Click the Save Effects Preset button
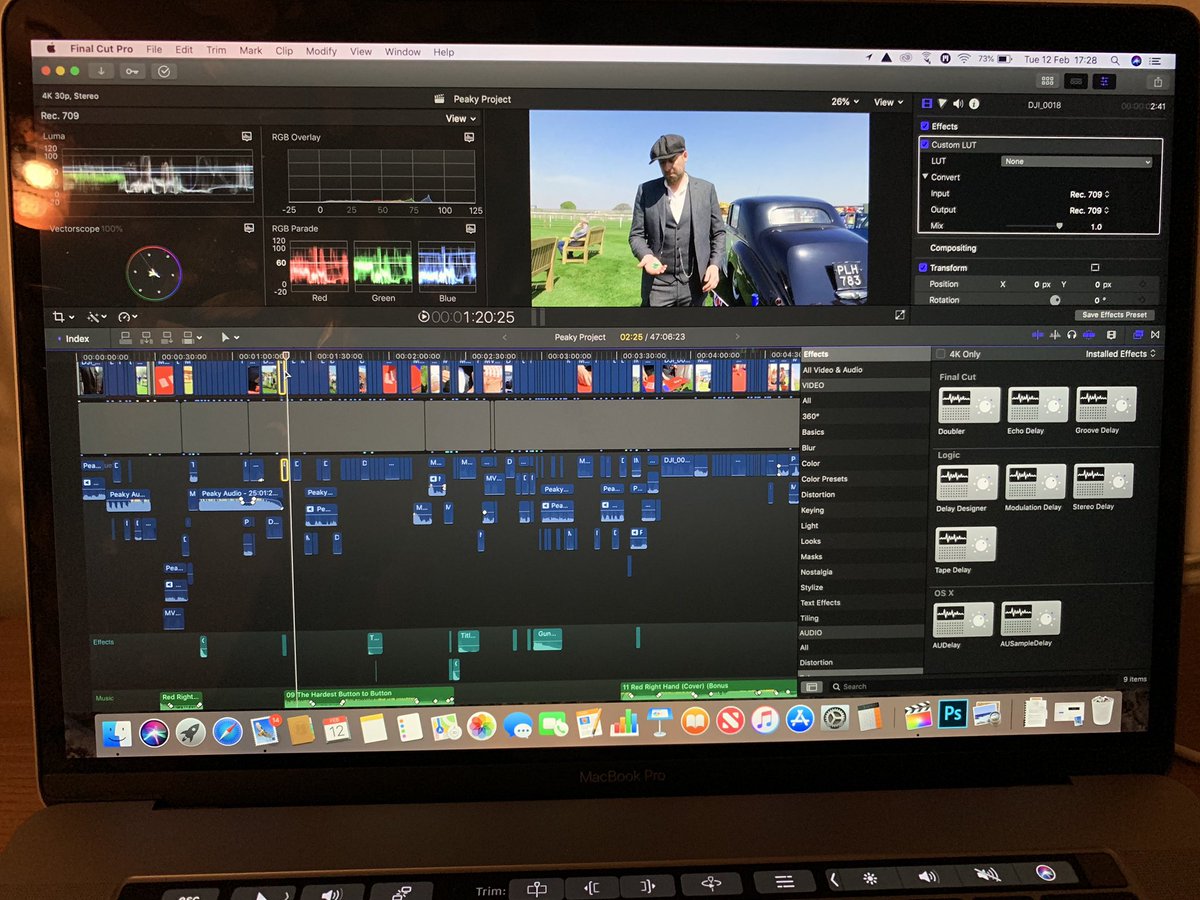The height and width of the screenshot is (900, 1200). (x=1114, y=315)
